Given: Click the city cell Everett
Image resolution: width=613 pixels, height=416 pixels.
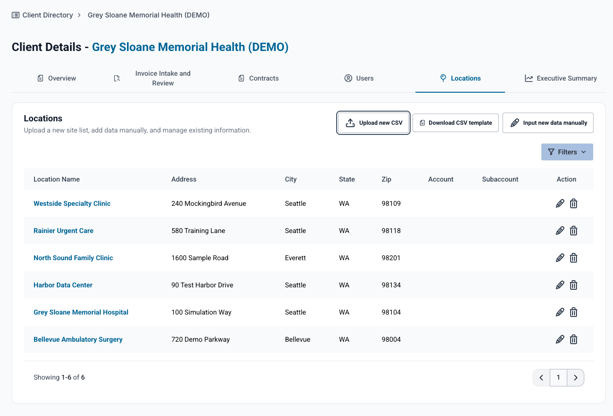Looking at the screenshot, I should (295, 258).
